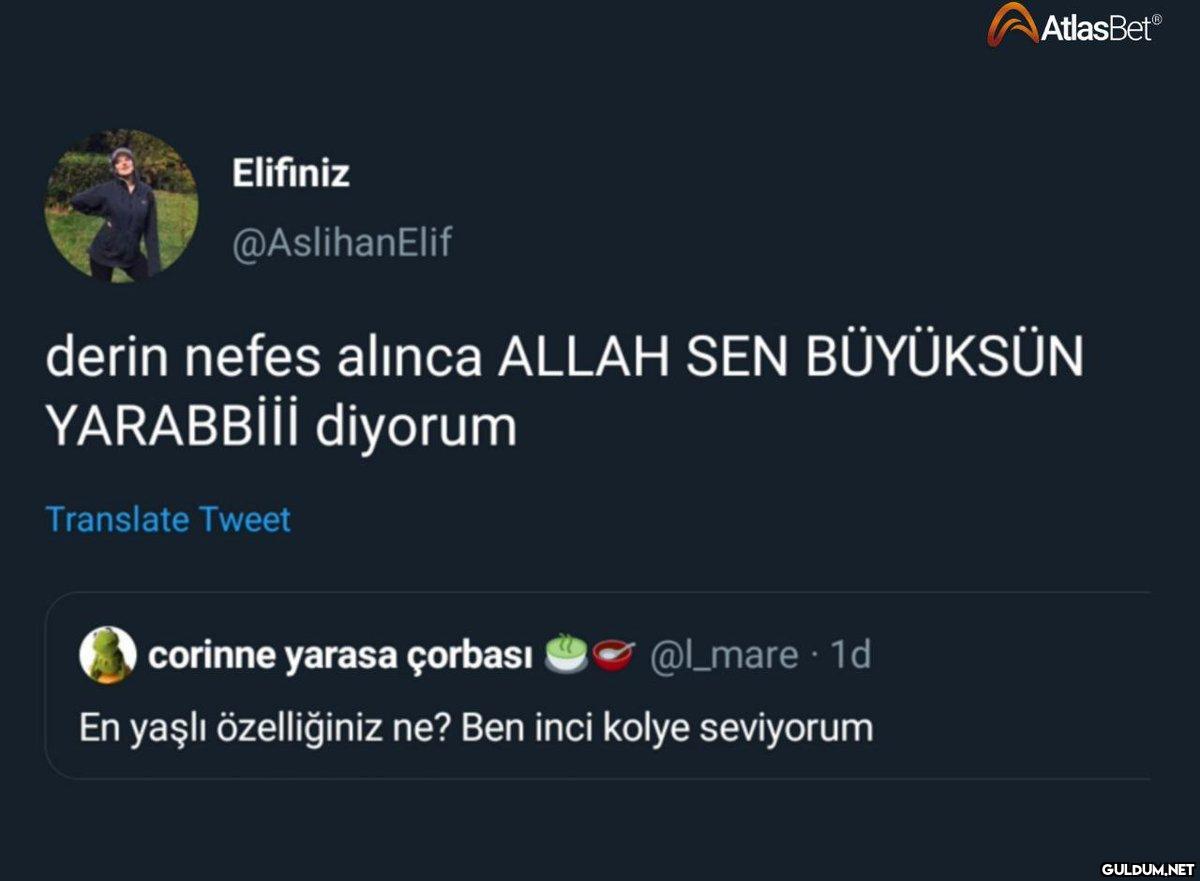
Task: Click the GULDUM.NET watermark
Action: tap(1146, 866)
